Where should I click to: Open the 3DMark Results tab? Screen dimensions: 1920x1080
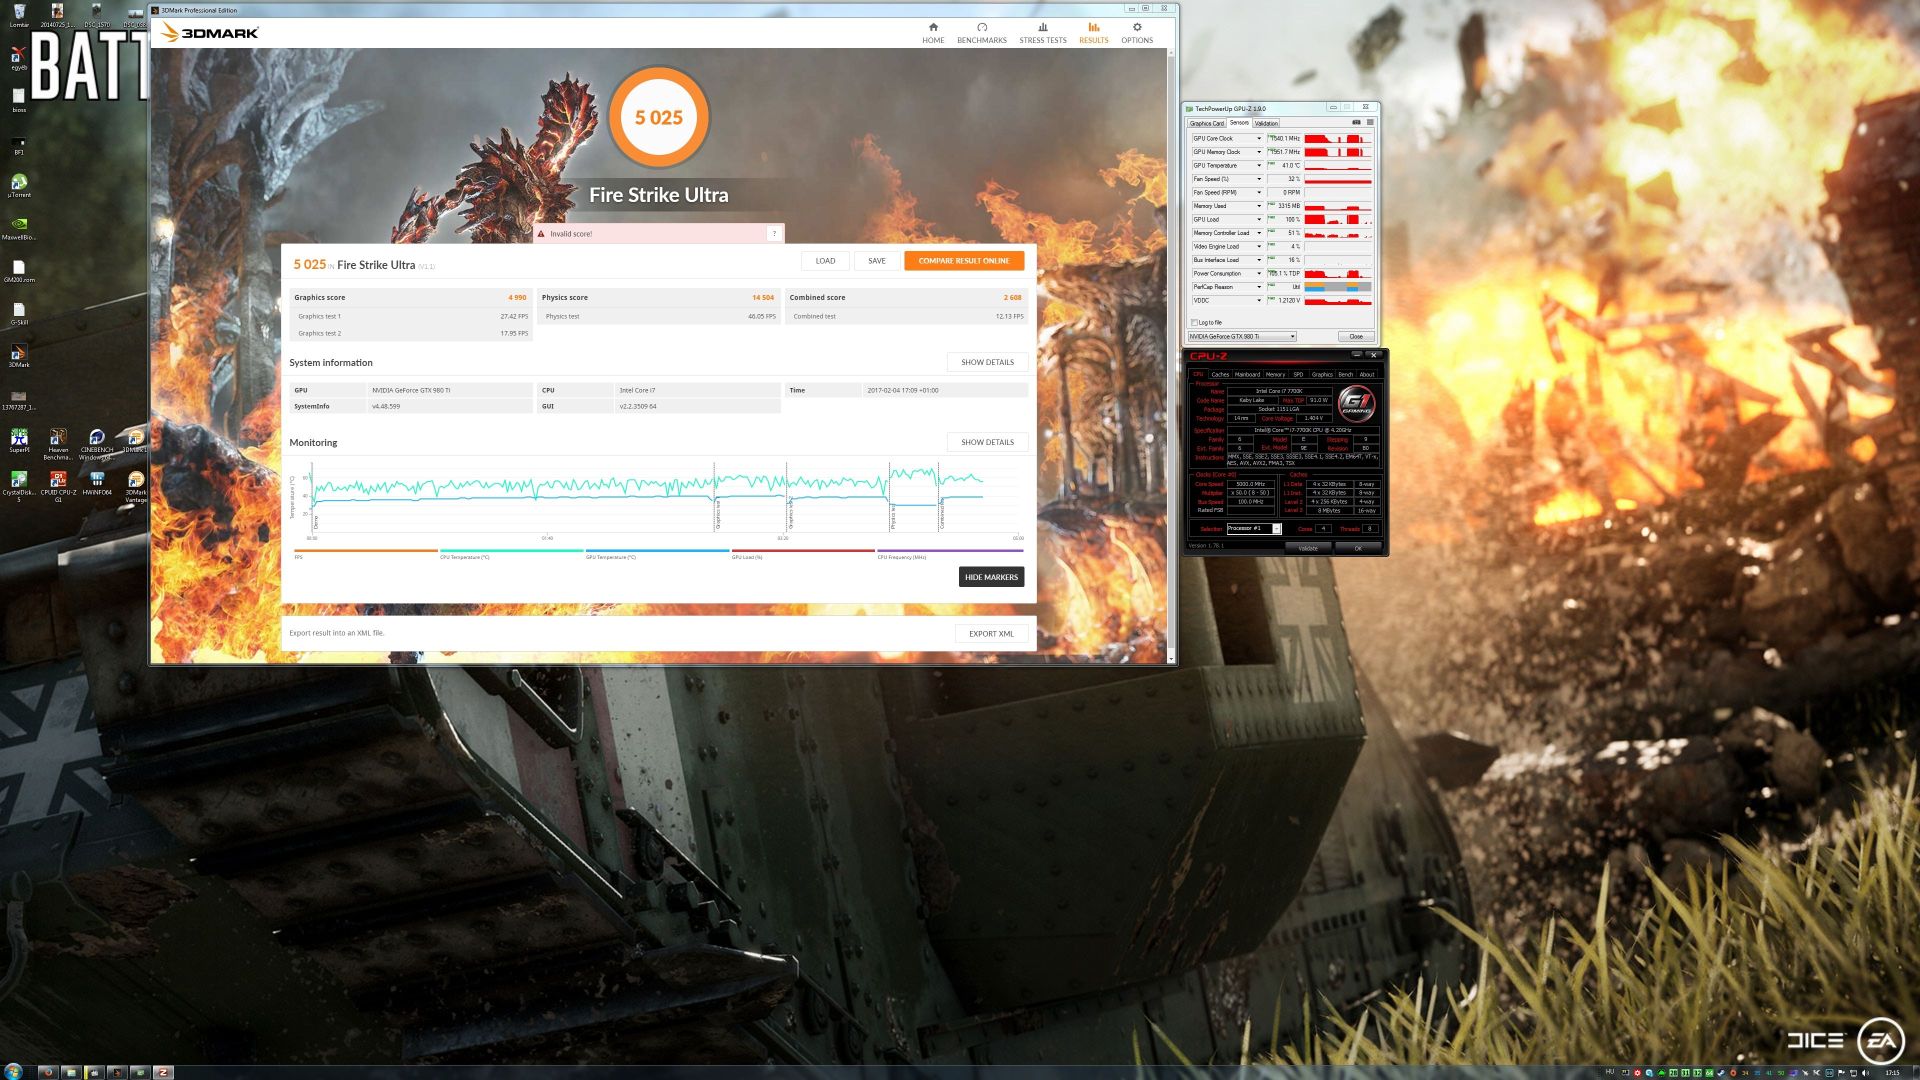pos(1093,33)
